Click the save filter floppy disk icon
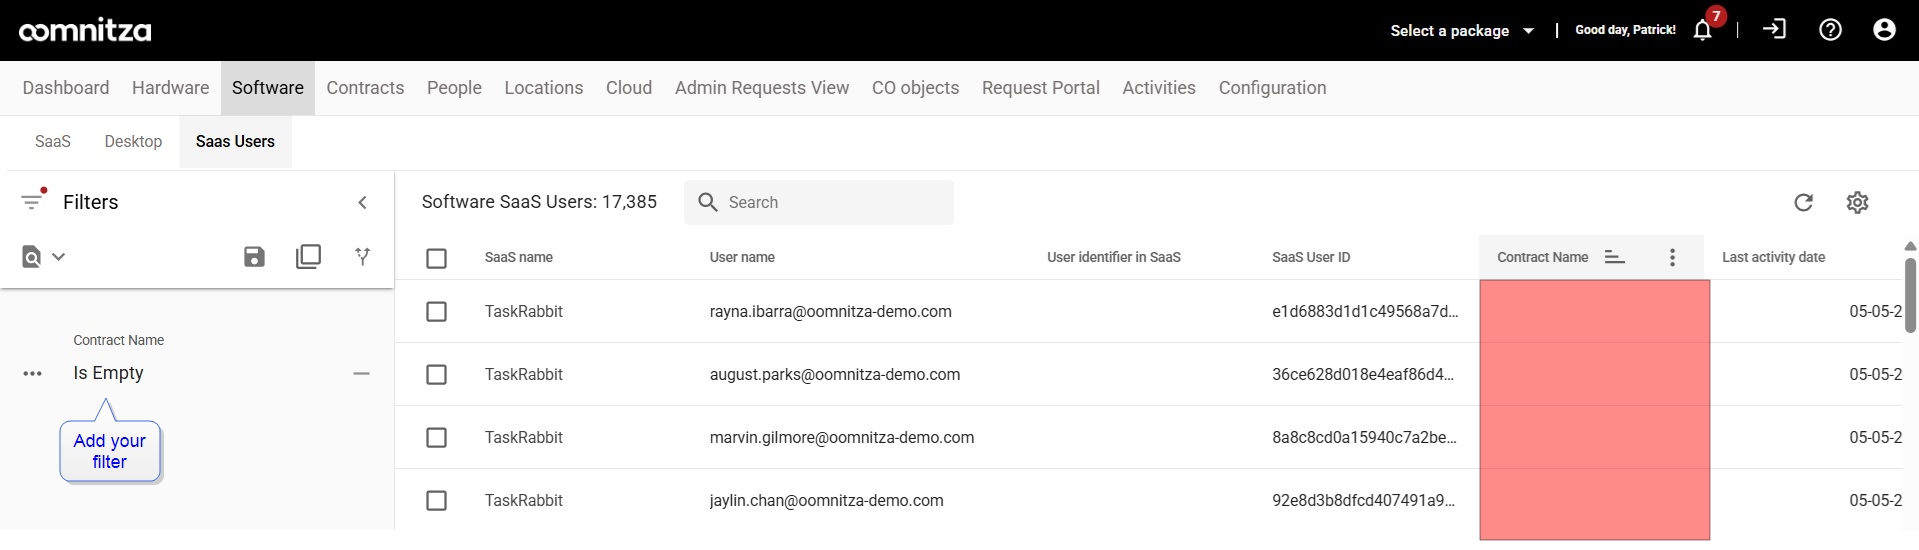The height and width of the screenshot is (550, 1919). 254,257
